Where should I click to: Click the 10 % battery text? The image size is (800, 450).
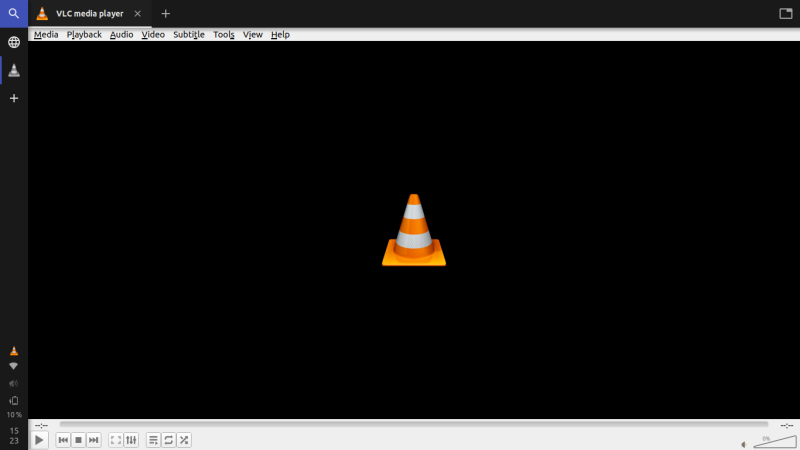(14, 415)
